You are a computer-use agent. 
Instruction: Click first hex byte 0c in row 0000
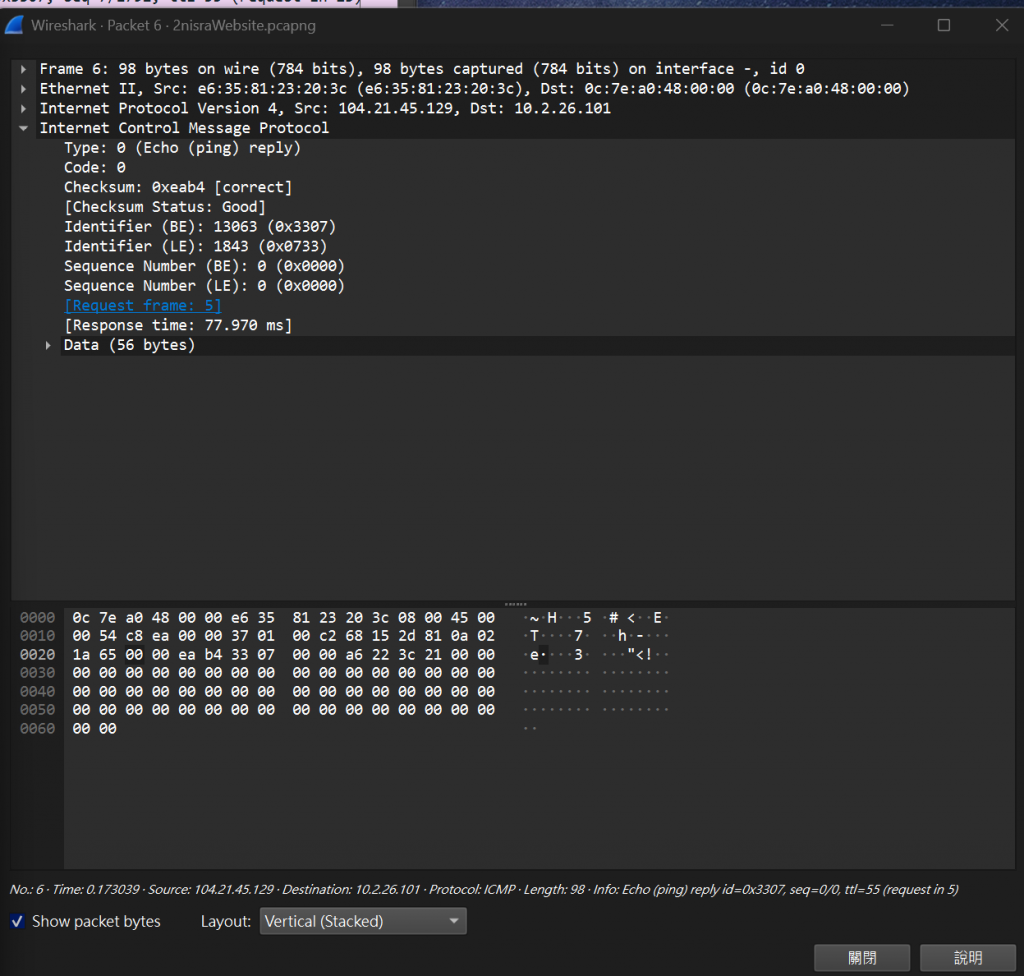click(82, 617)
